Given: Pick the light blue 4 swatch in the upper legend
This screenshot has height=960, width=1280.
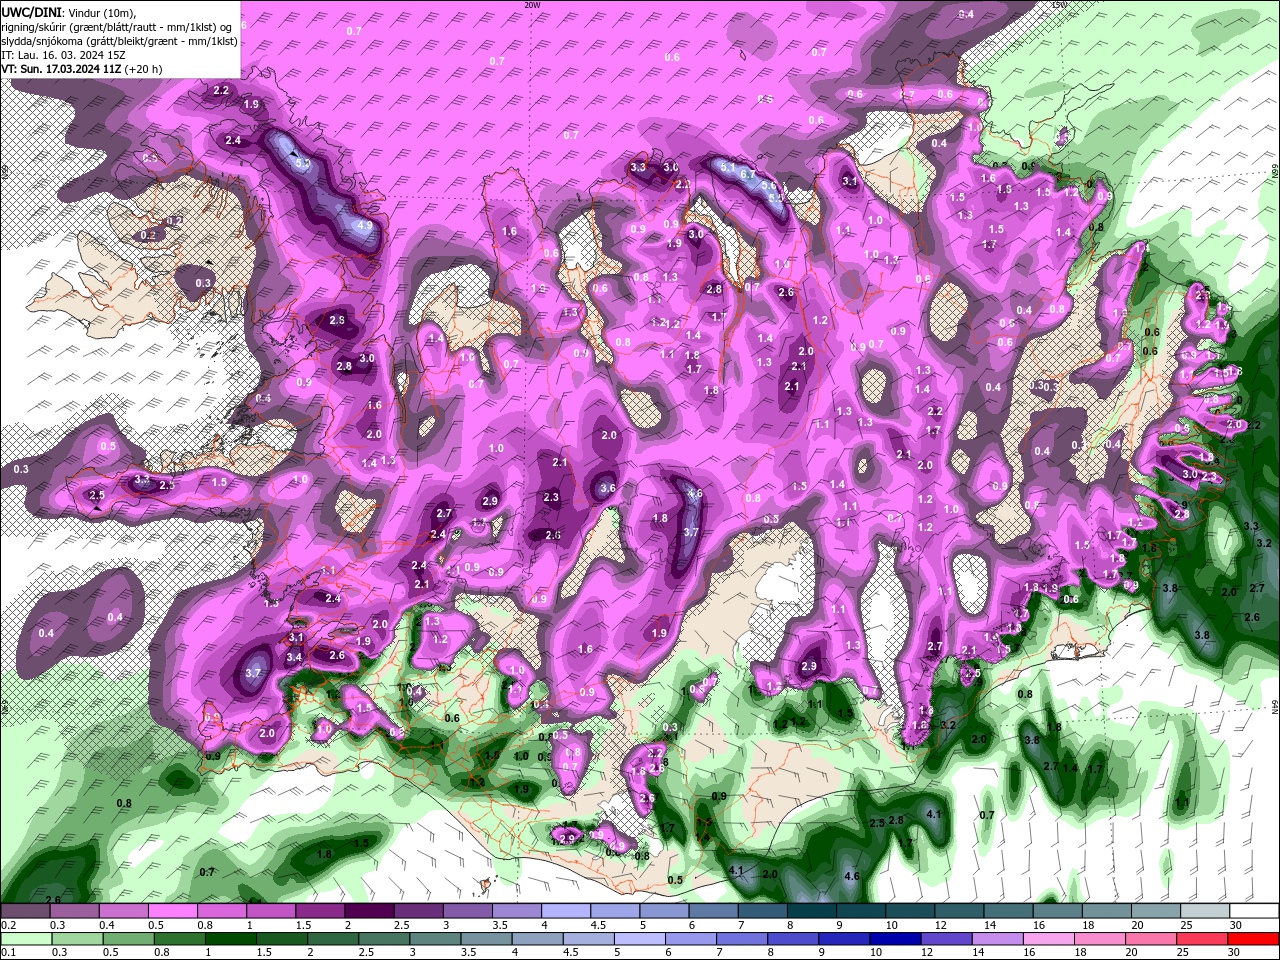Looking at the screenshot, I should (x=565, y=911).
